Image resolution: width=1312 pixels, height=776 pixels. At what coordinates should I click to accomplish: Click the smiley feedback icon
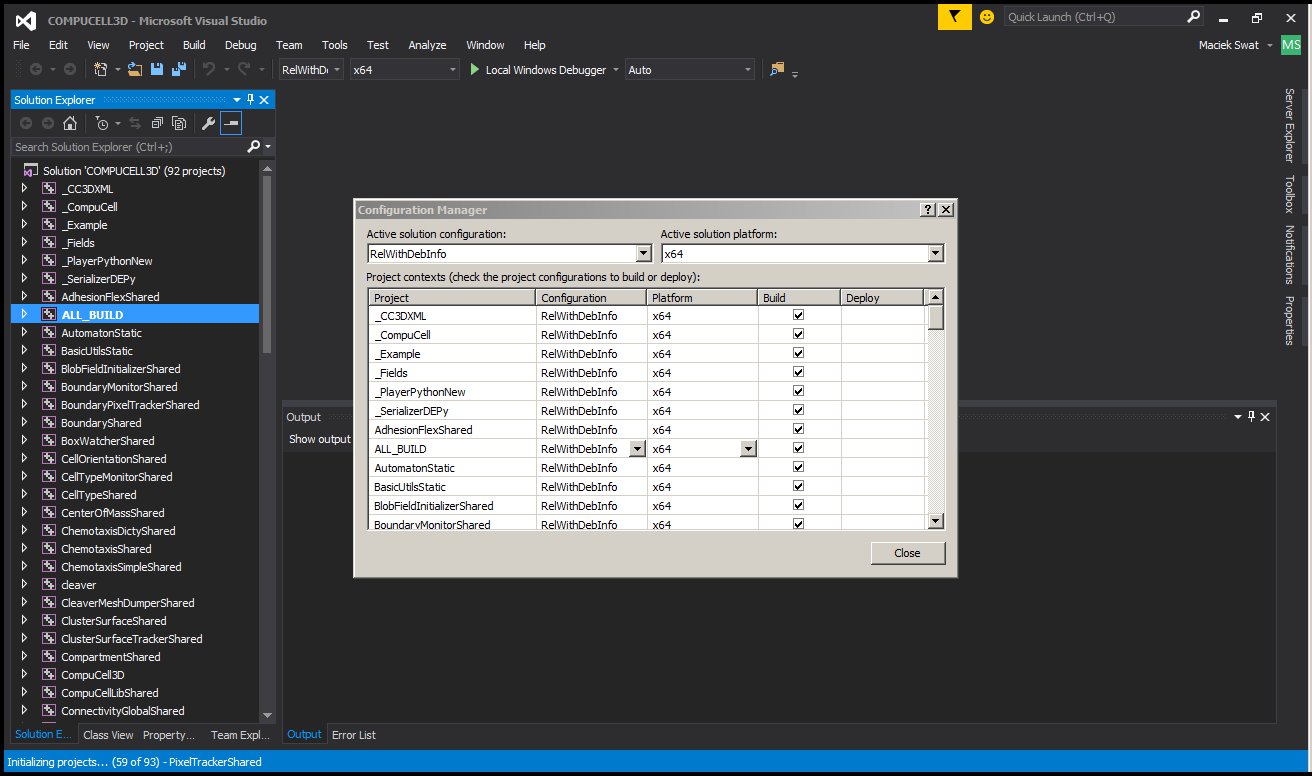pos(986,17)
